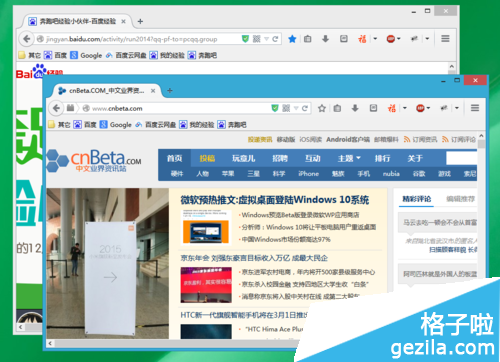This screenshot has width=500, height=362.
Task: Click back arrow in cnBeta window
Action: [56, 108]
